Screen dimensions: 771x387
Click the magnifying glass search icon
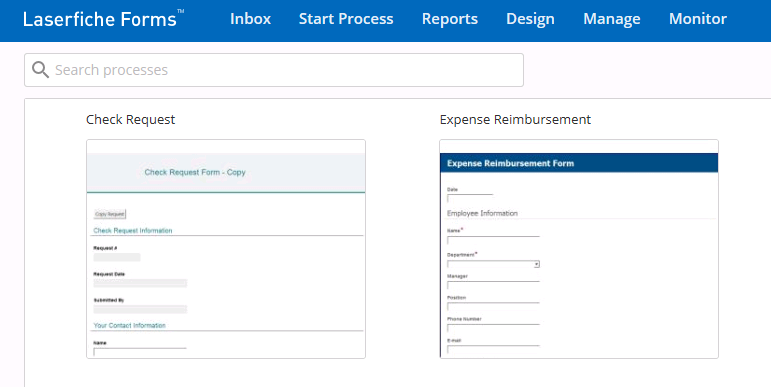tap(40, 70)
